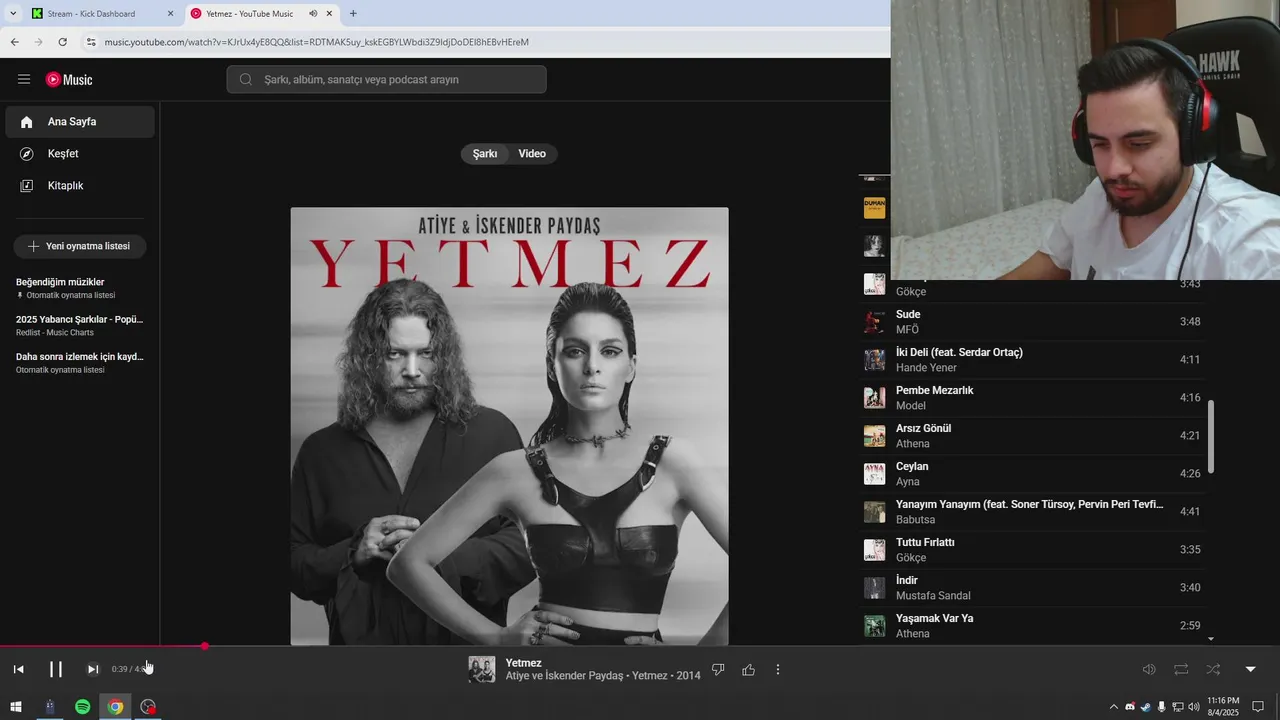Open Daha sonra izlemek için playlist
1280x720 pixels.
(x=80, y=362)
